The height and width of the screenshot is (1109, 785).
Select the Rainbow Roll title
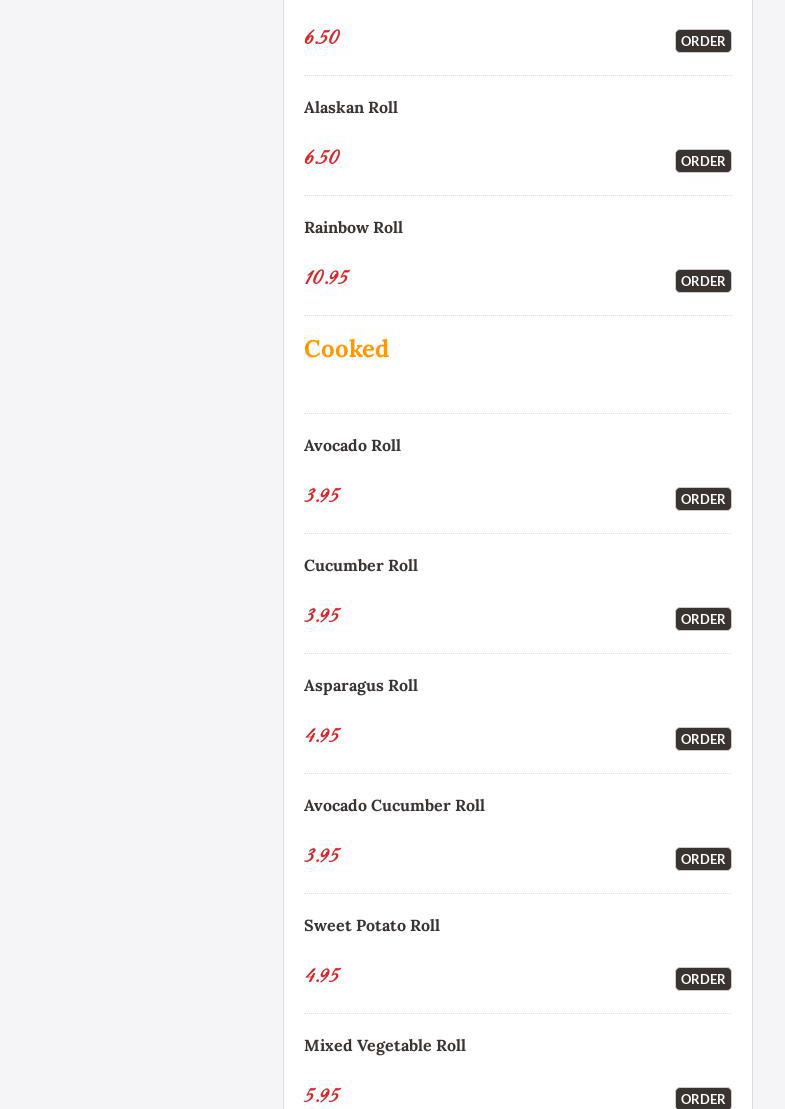pos(353,228)
